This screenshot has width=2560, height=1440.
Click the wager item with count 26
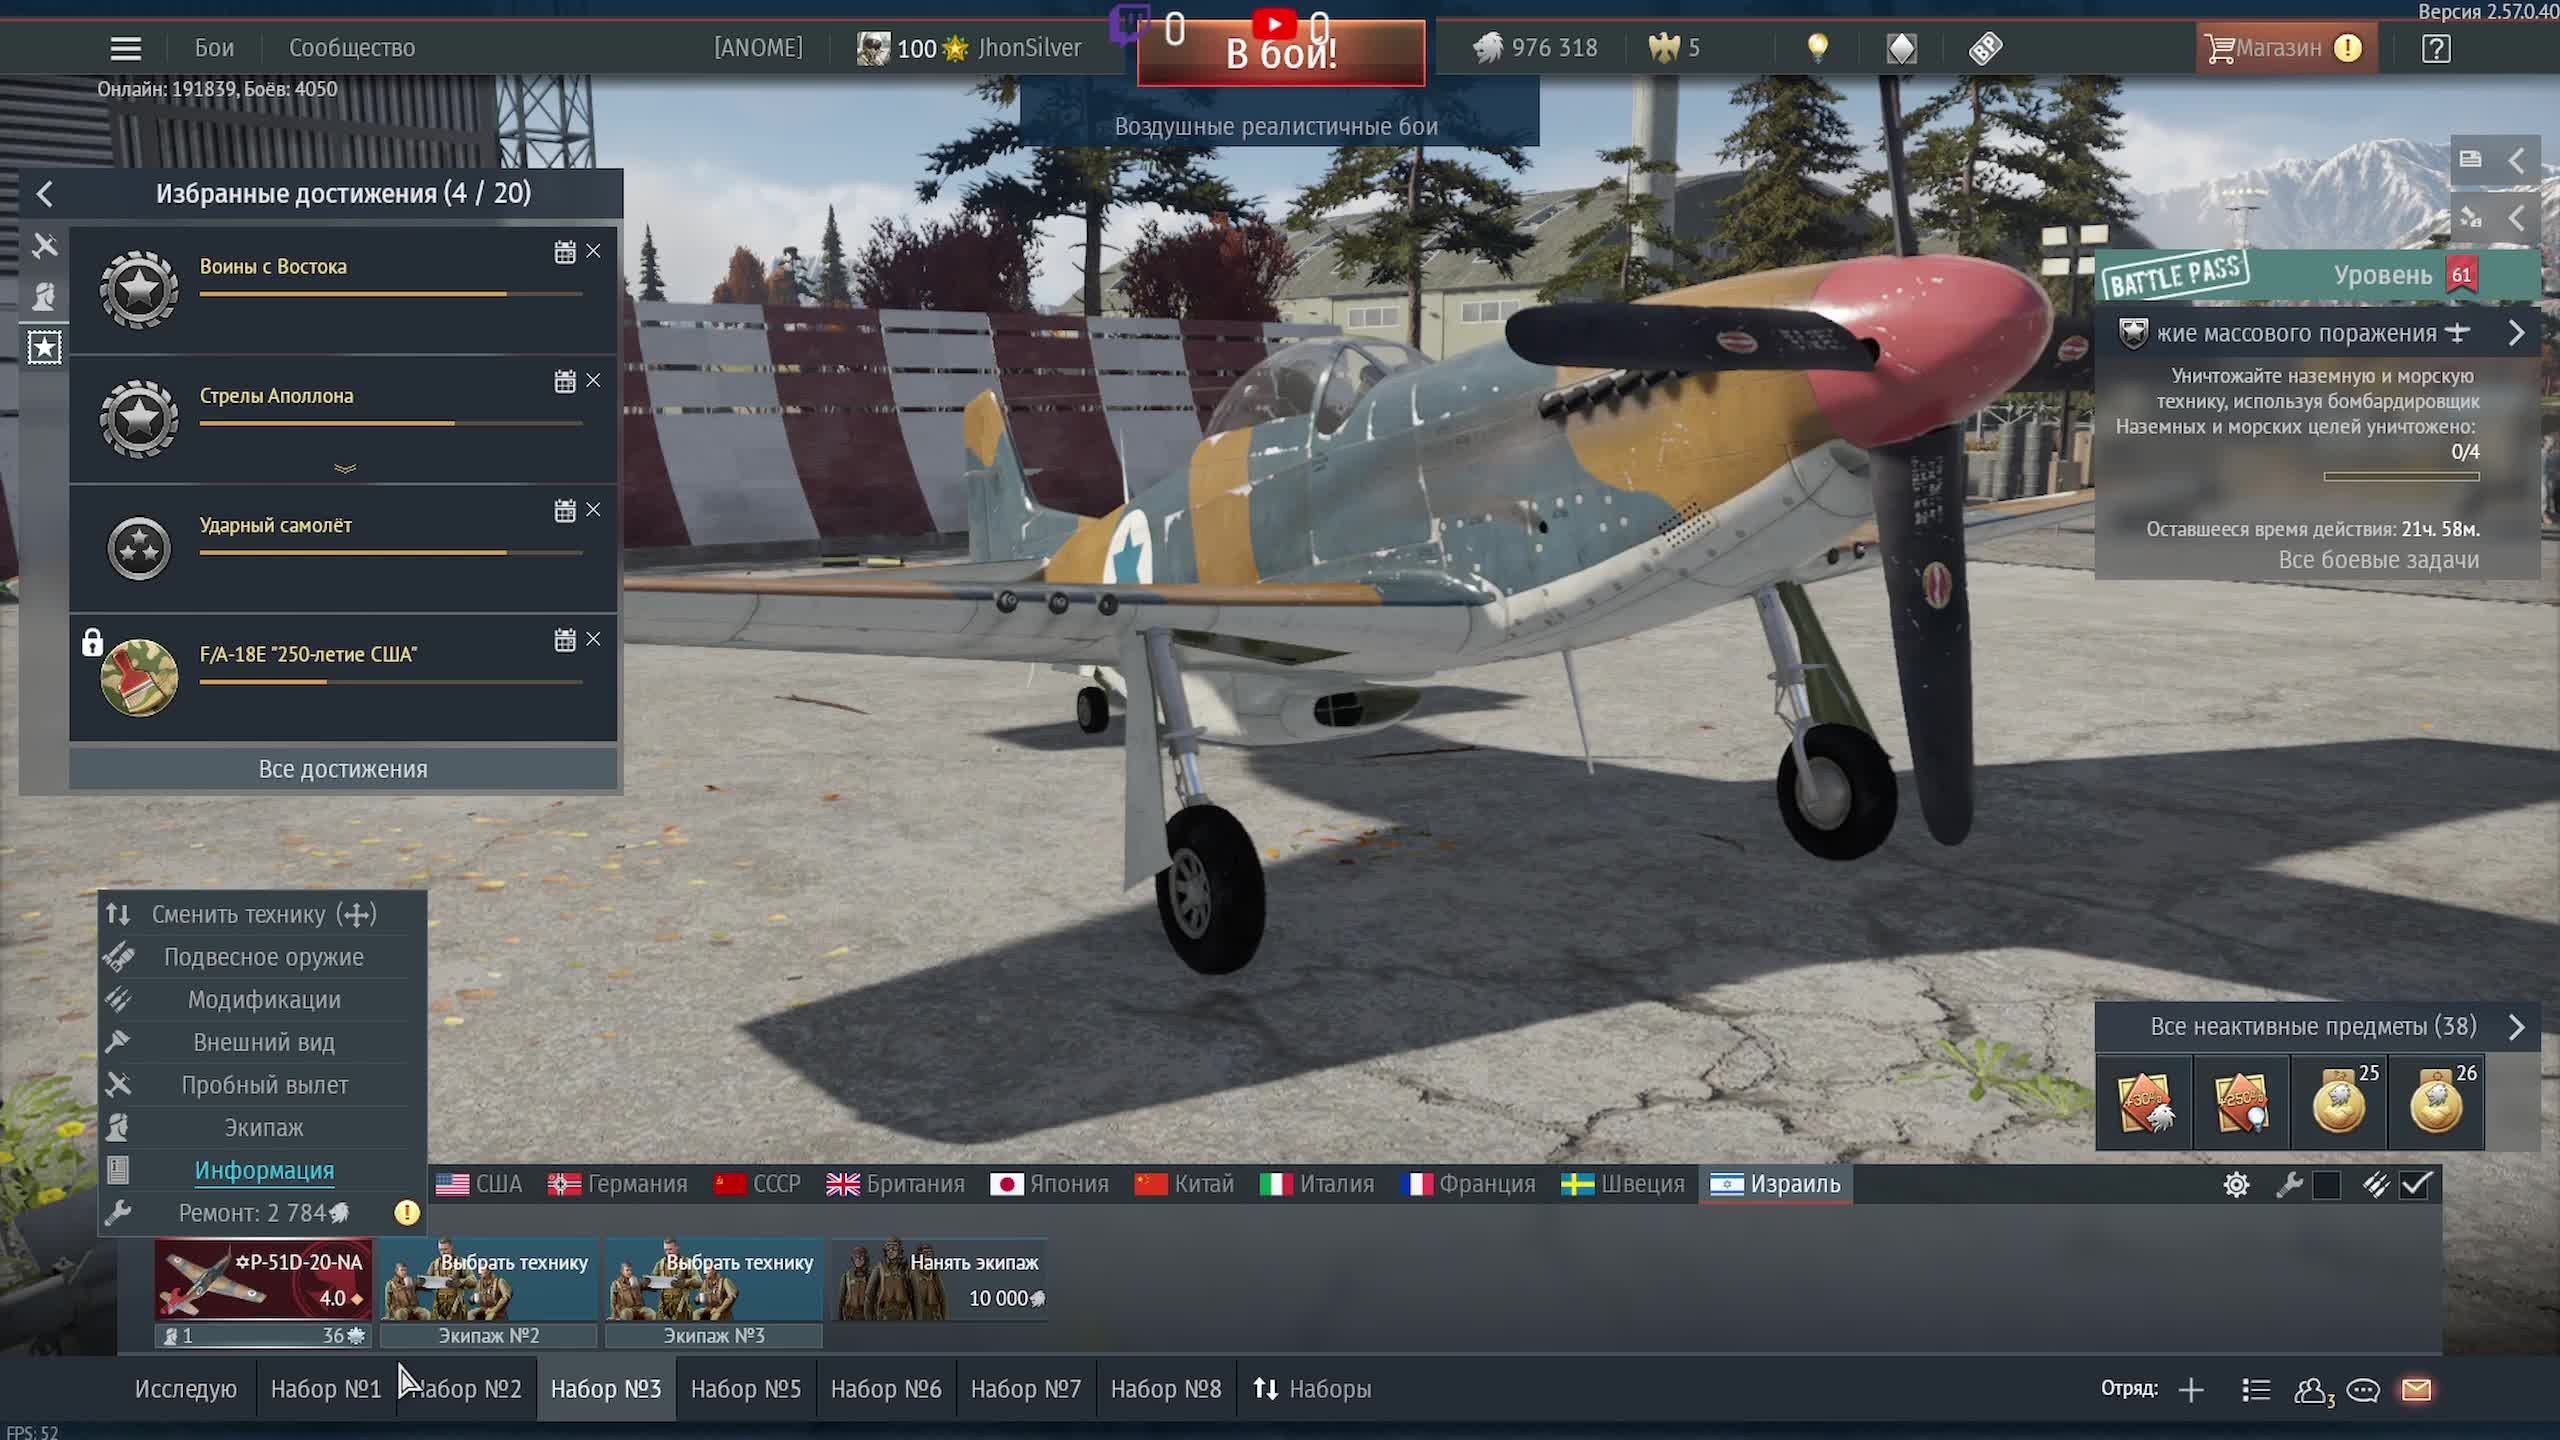point(2436,1102)
